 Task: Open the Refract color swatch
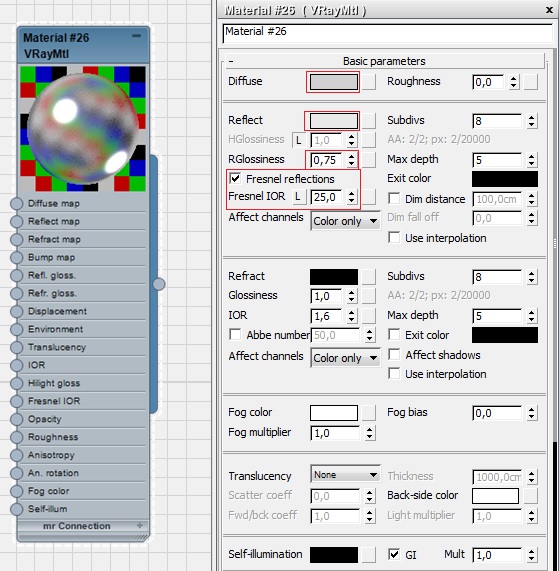[x=334, y=277]
